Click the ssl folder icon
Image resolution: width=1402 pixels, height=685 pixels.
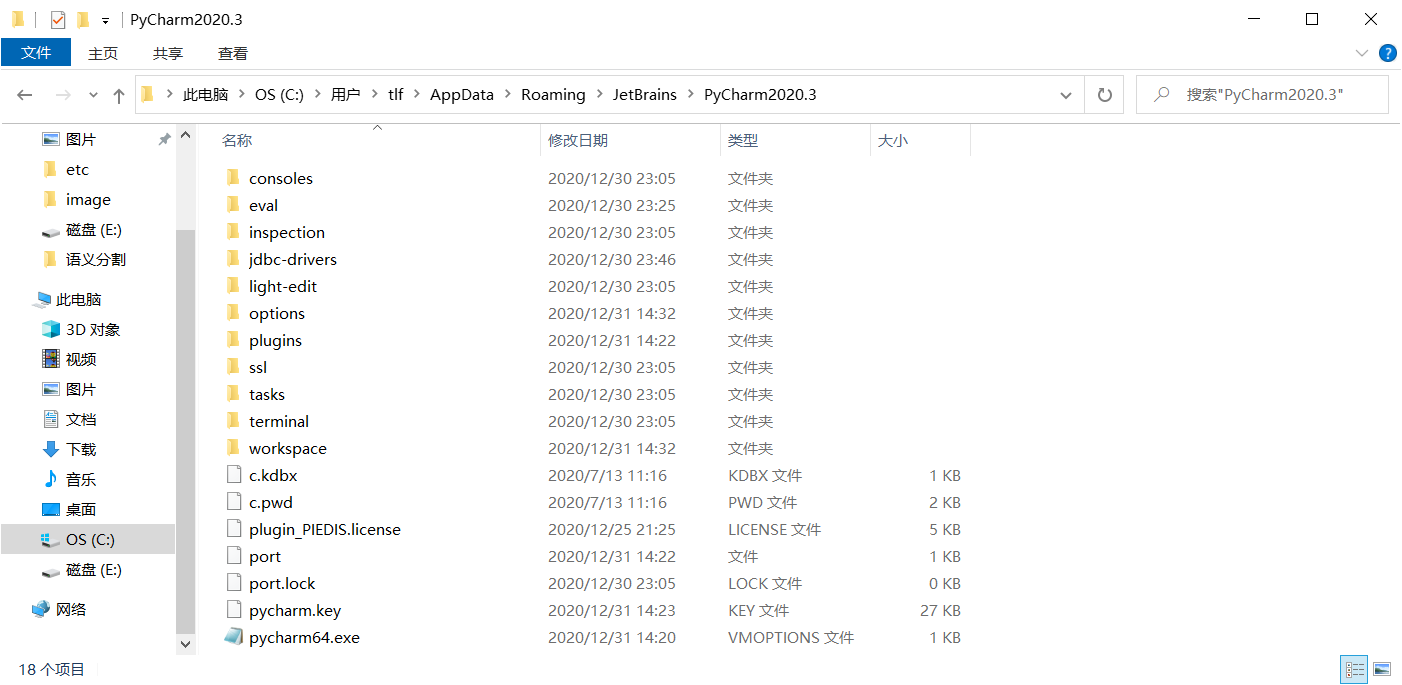pos(233,367)
